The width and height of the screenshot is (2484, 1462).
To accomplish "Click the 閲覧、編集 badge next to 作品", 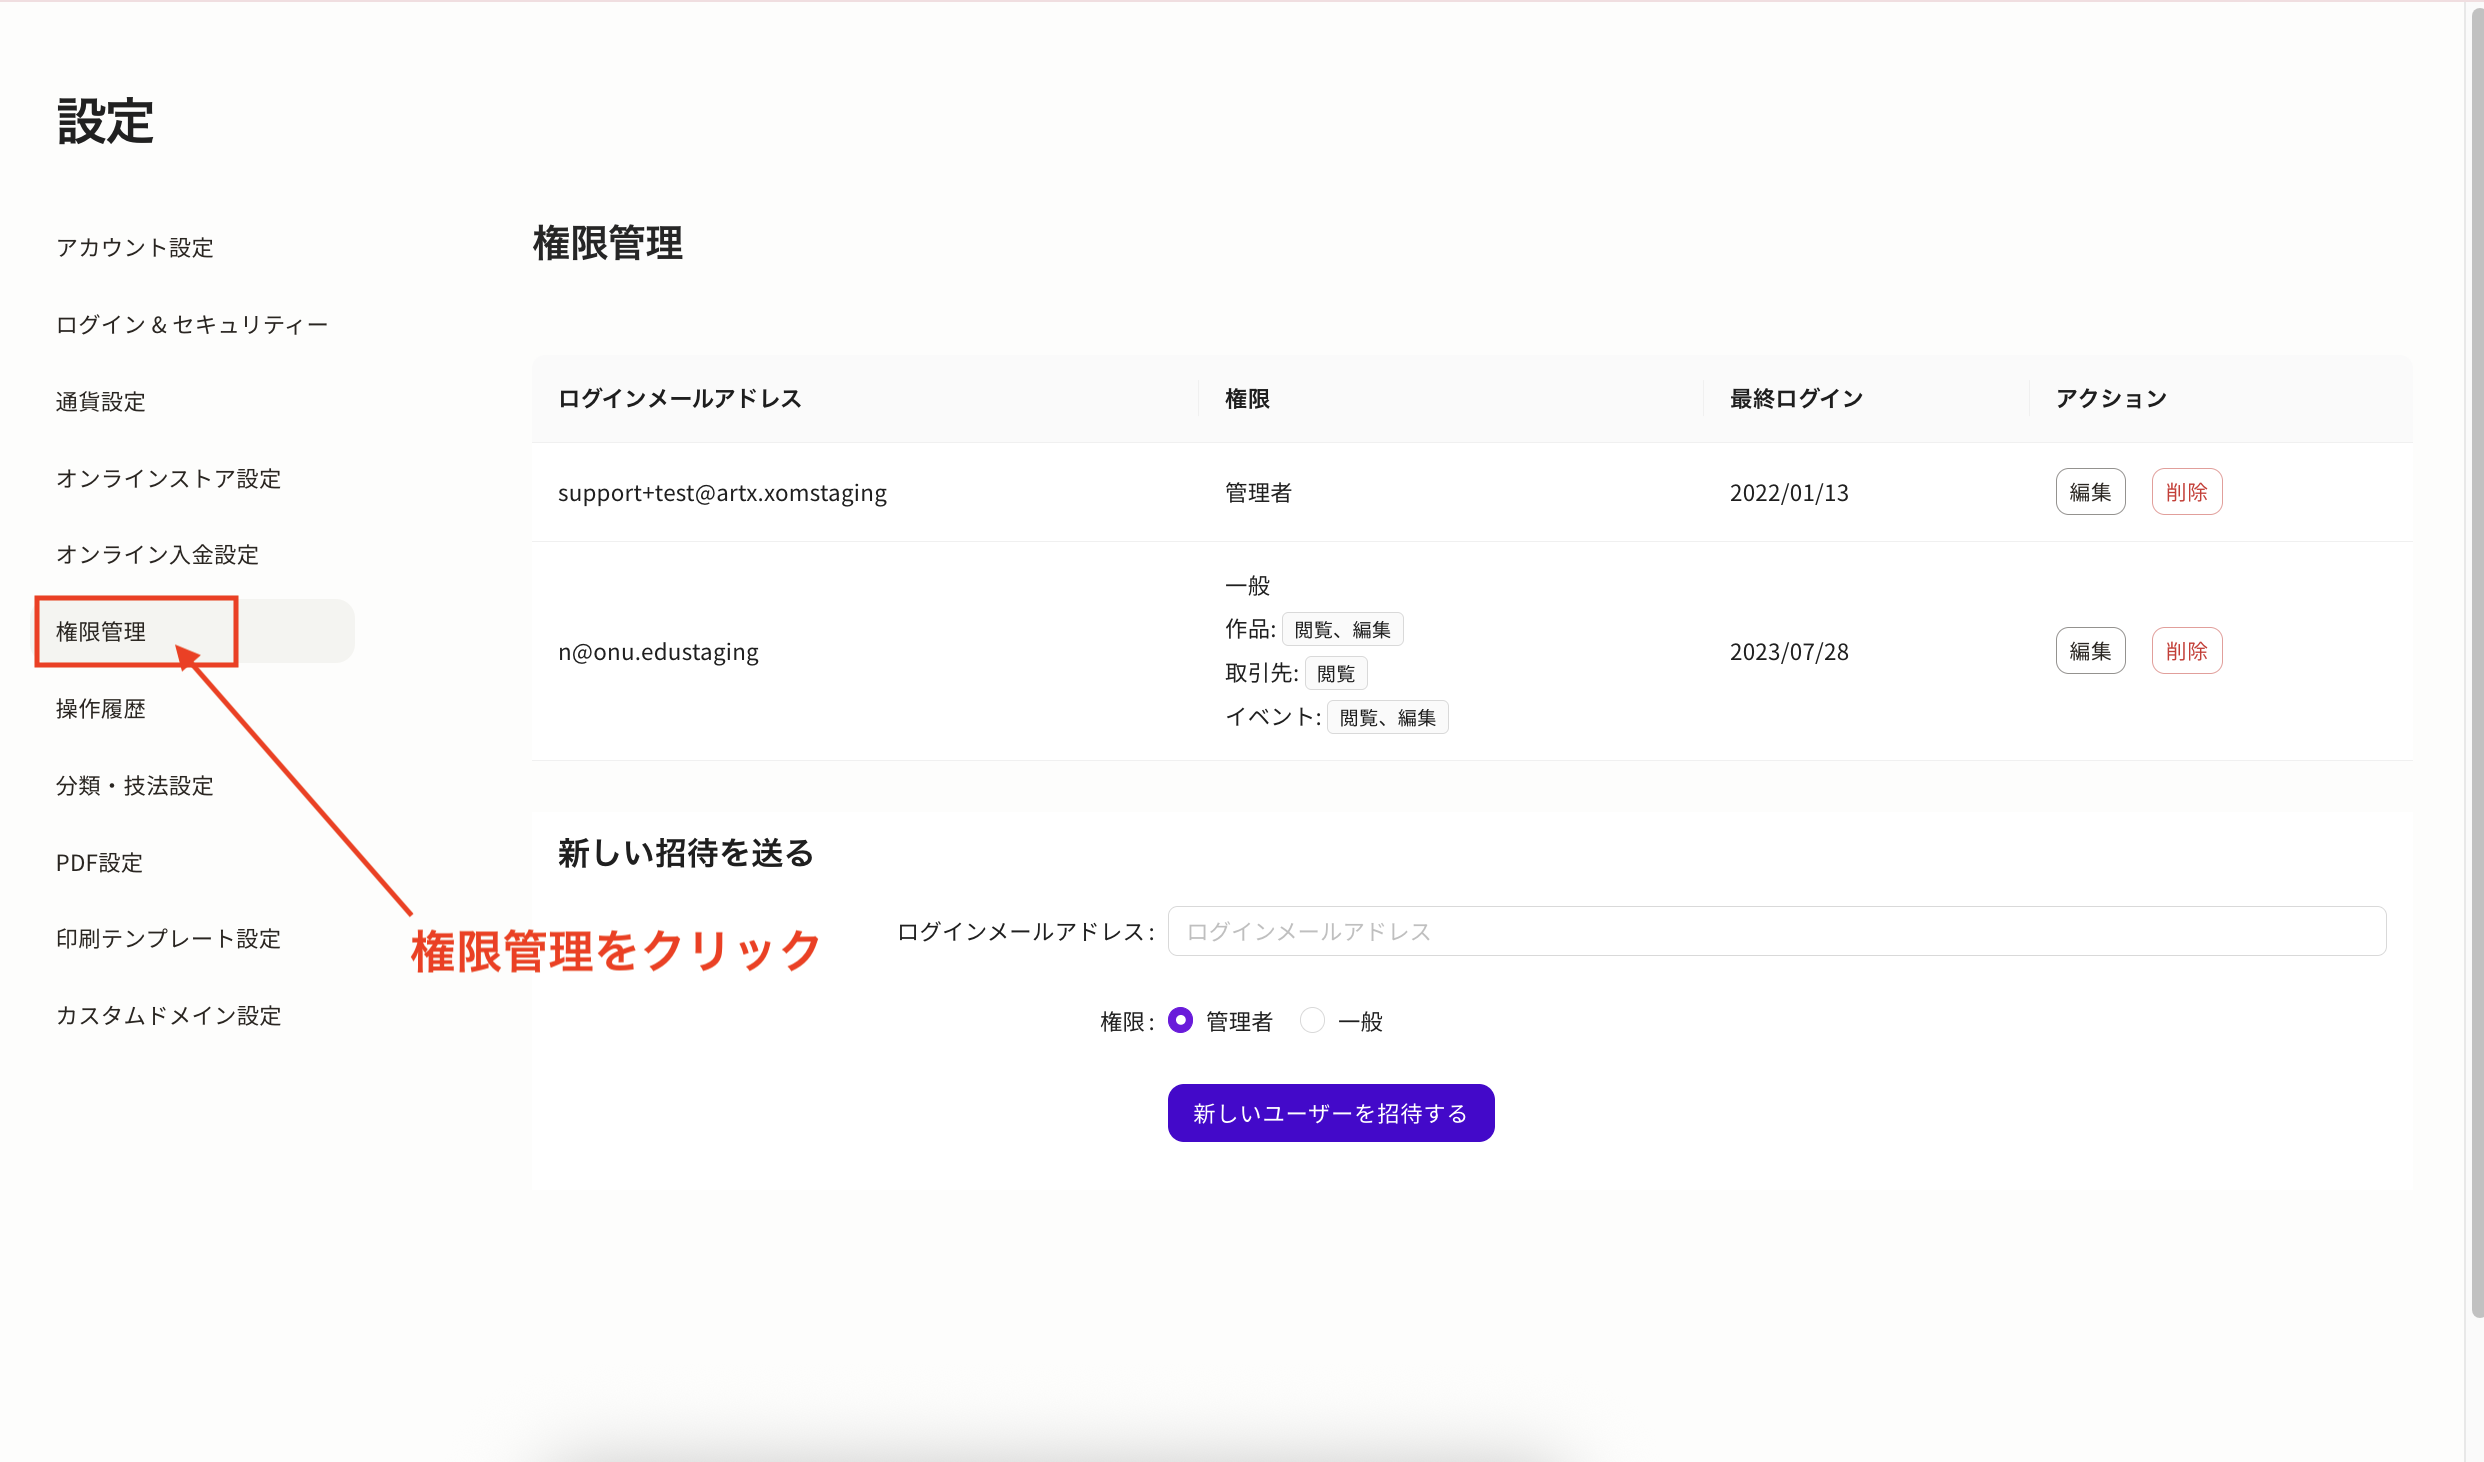I will click(x=1344, y=628).
